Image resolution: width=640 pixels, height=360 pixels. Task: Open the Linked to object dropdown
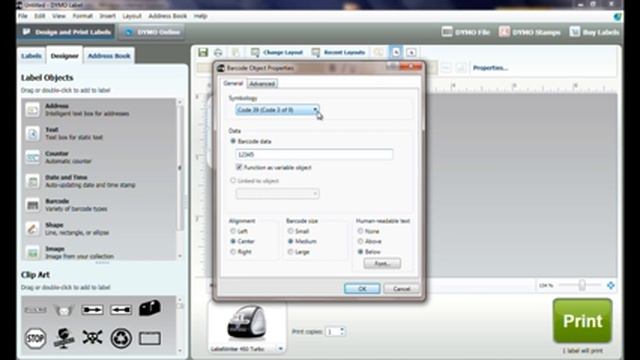coord(278,193)
